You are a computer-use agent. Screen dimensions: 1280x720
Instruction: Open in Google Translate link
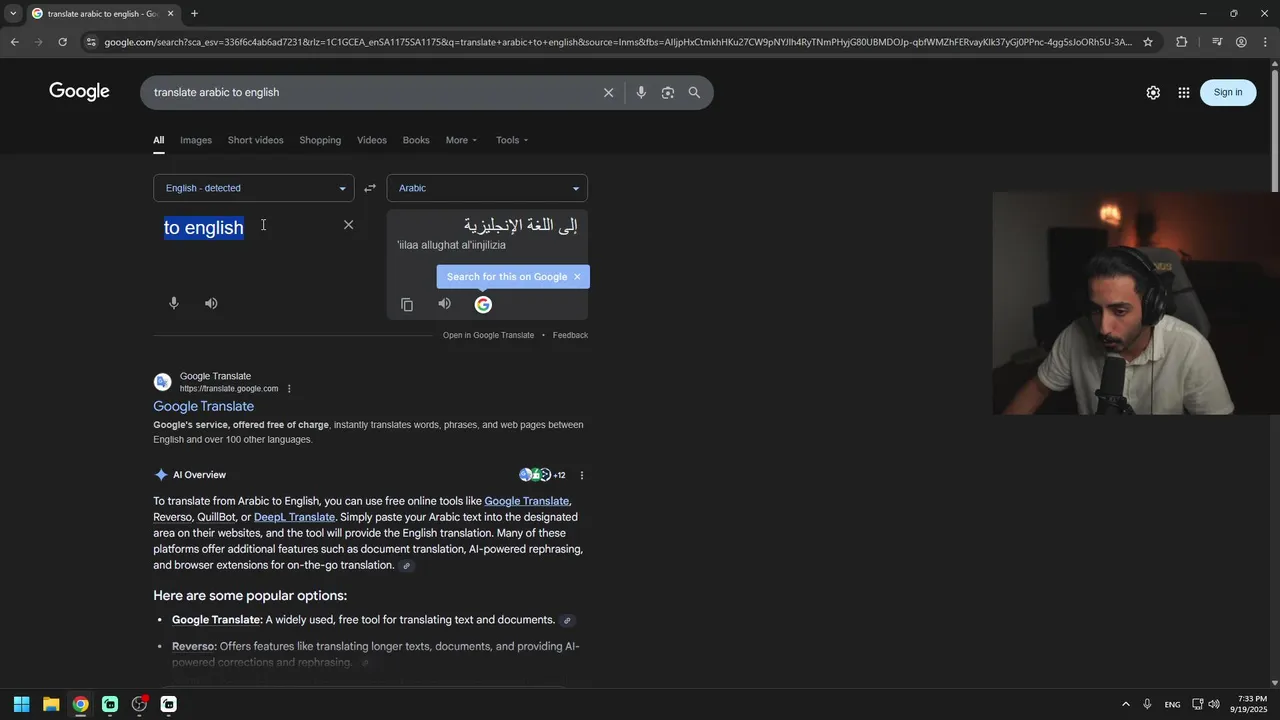(x=488, y=335)
